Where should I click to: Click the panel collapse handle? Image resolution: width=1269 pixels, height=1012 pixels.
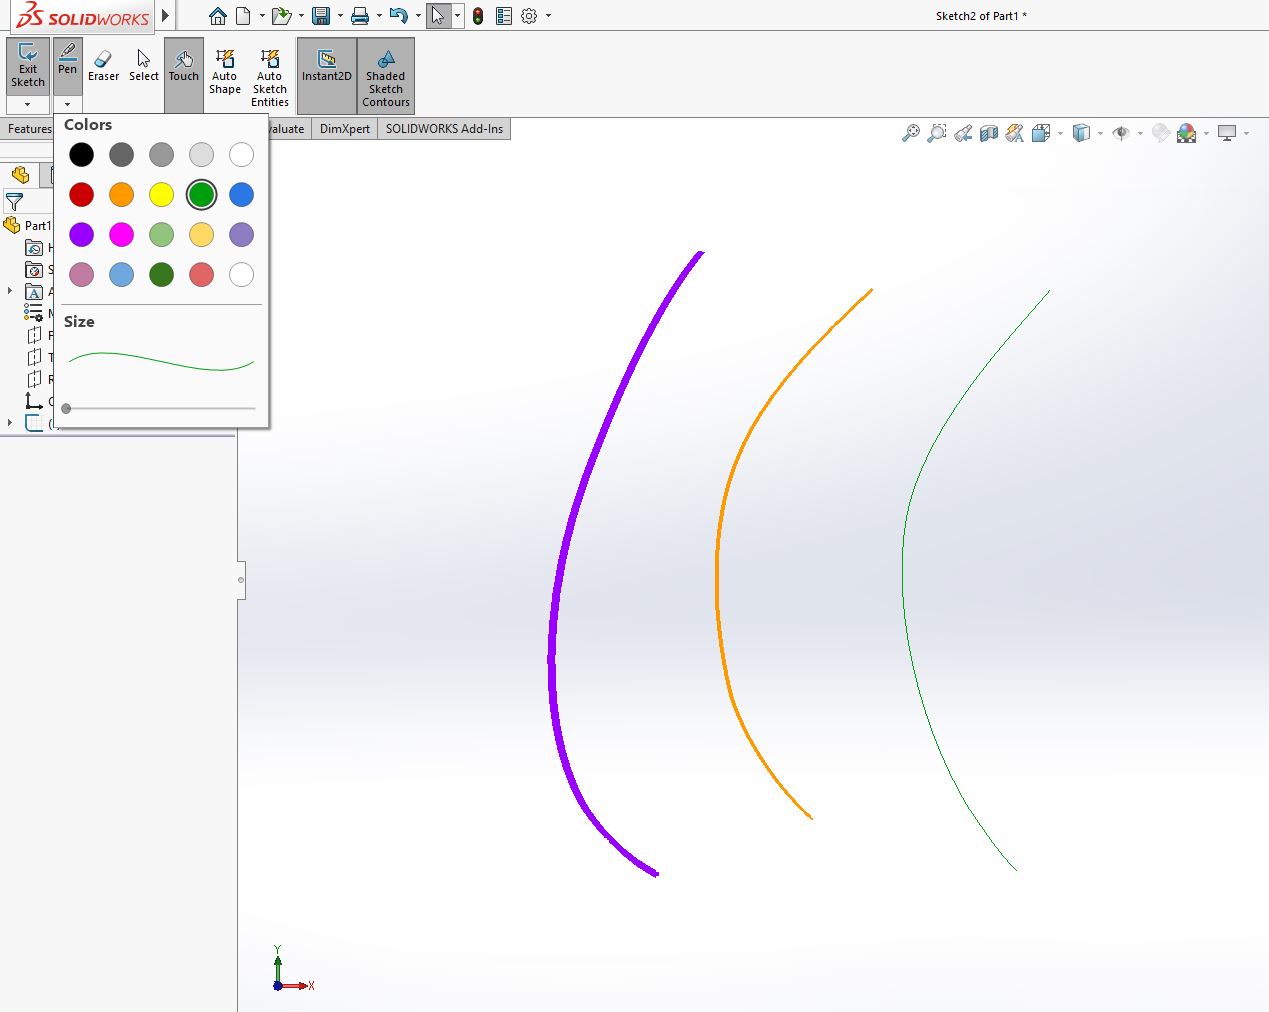(x=241, y=580)
